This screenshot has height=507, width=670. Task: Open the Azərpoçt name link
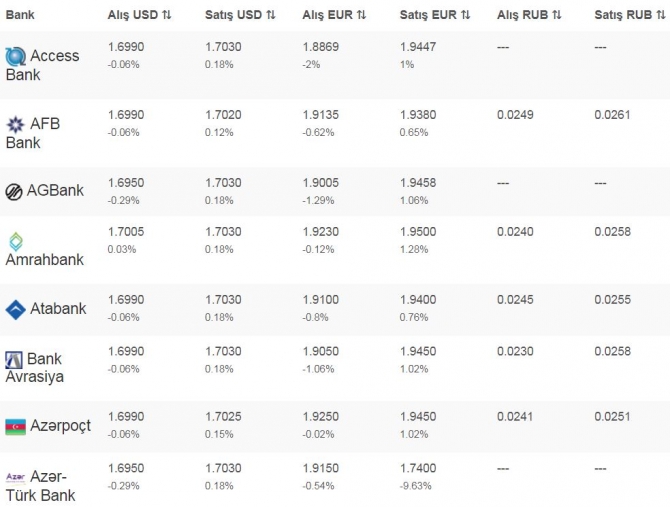[61, 426]
